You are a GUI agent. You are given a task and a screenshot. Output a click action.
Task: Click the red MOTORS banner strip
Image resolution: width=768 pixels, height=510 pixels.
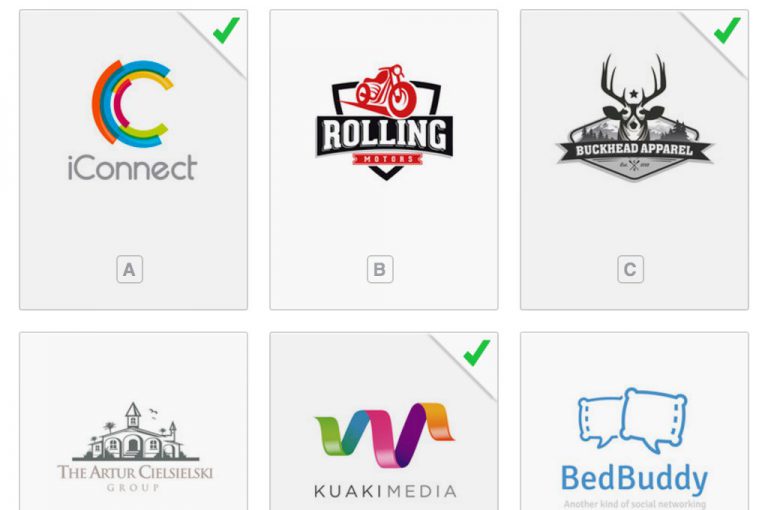click(387, 159)
